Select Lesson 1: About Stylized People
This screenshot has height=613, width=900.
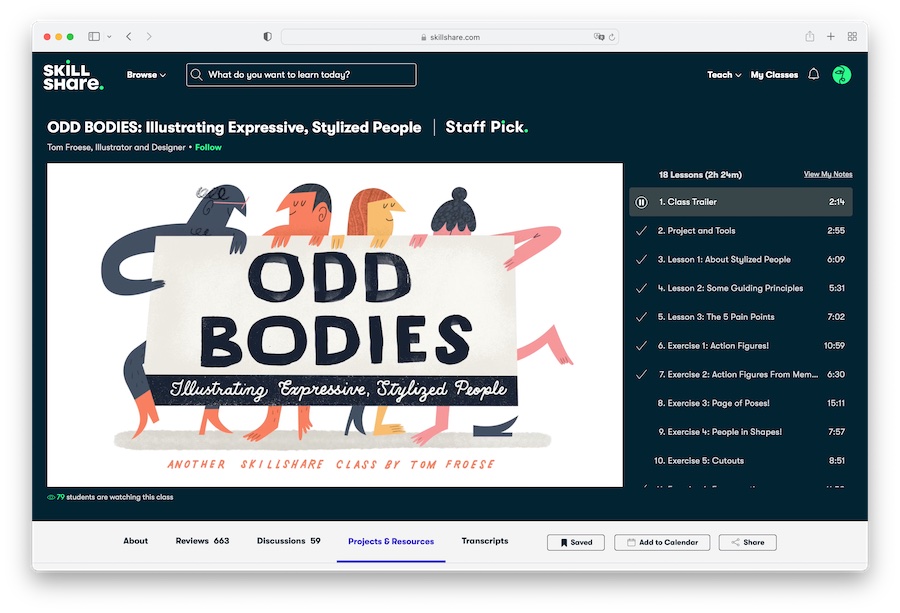[741, 259]
